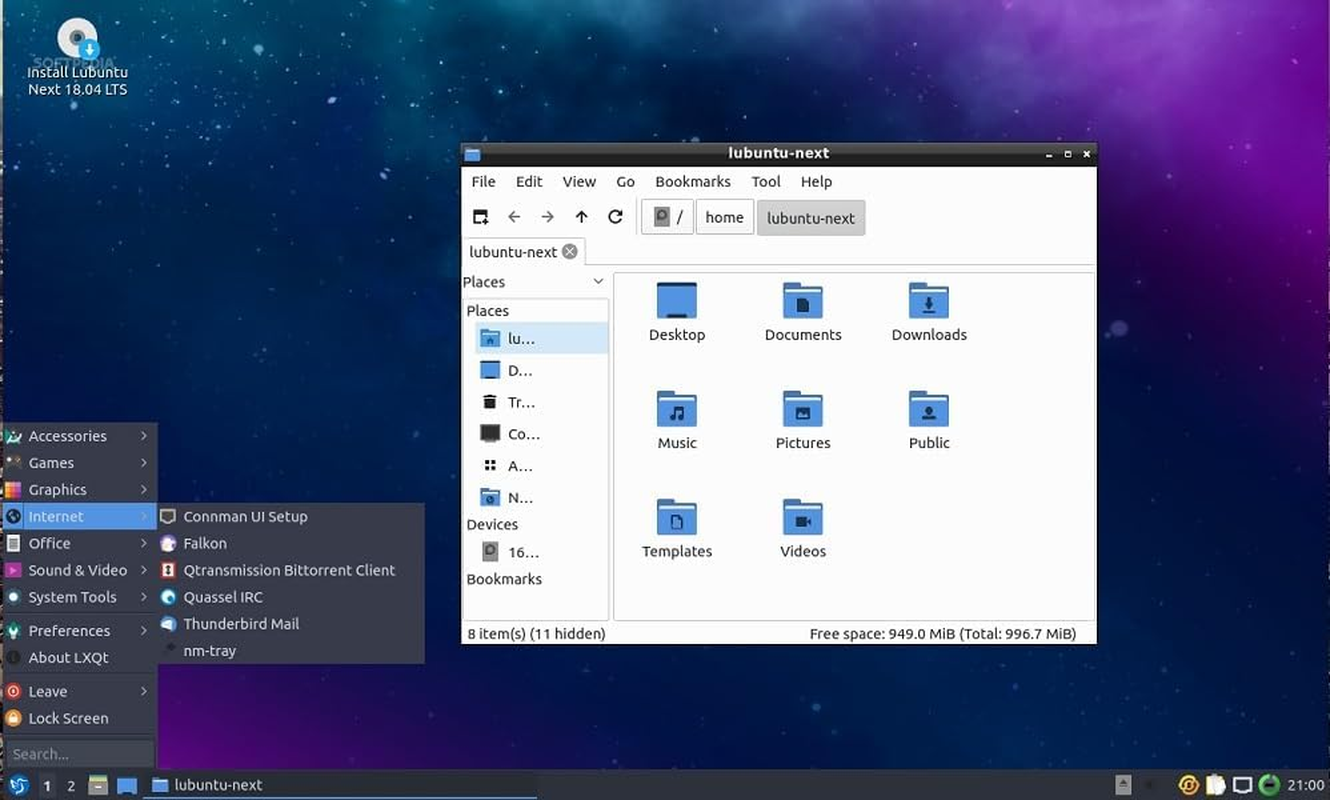Launch Qtransmission Bittorrent Client
Viewport: 1330px width, 800px height.
click(x=290, y=570)
